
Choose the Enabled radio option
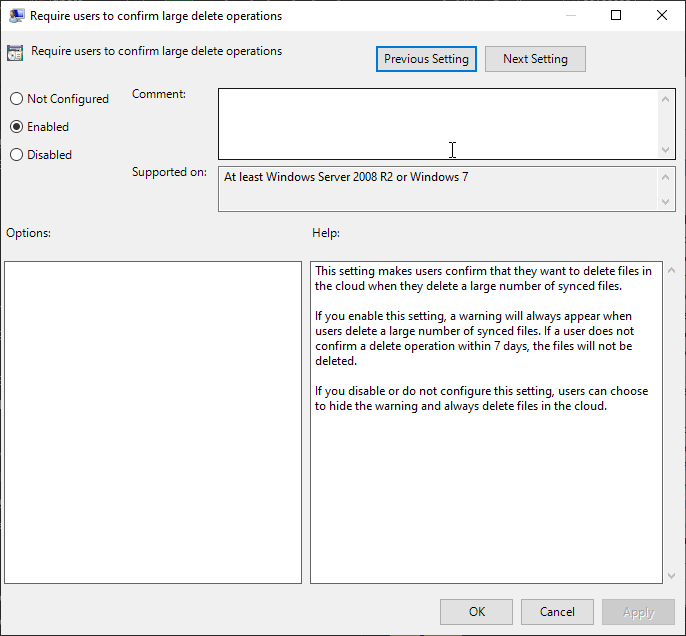click(x=16, y=127)
